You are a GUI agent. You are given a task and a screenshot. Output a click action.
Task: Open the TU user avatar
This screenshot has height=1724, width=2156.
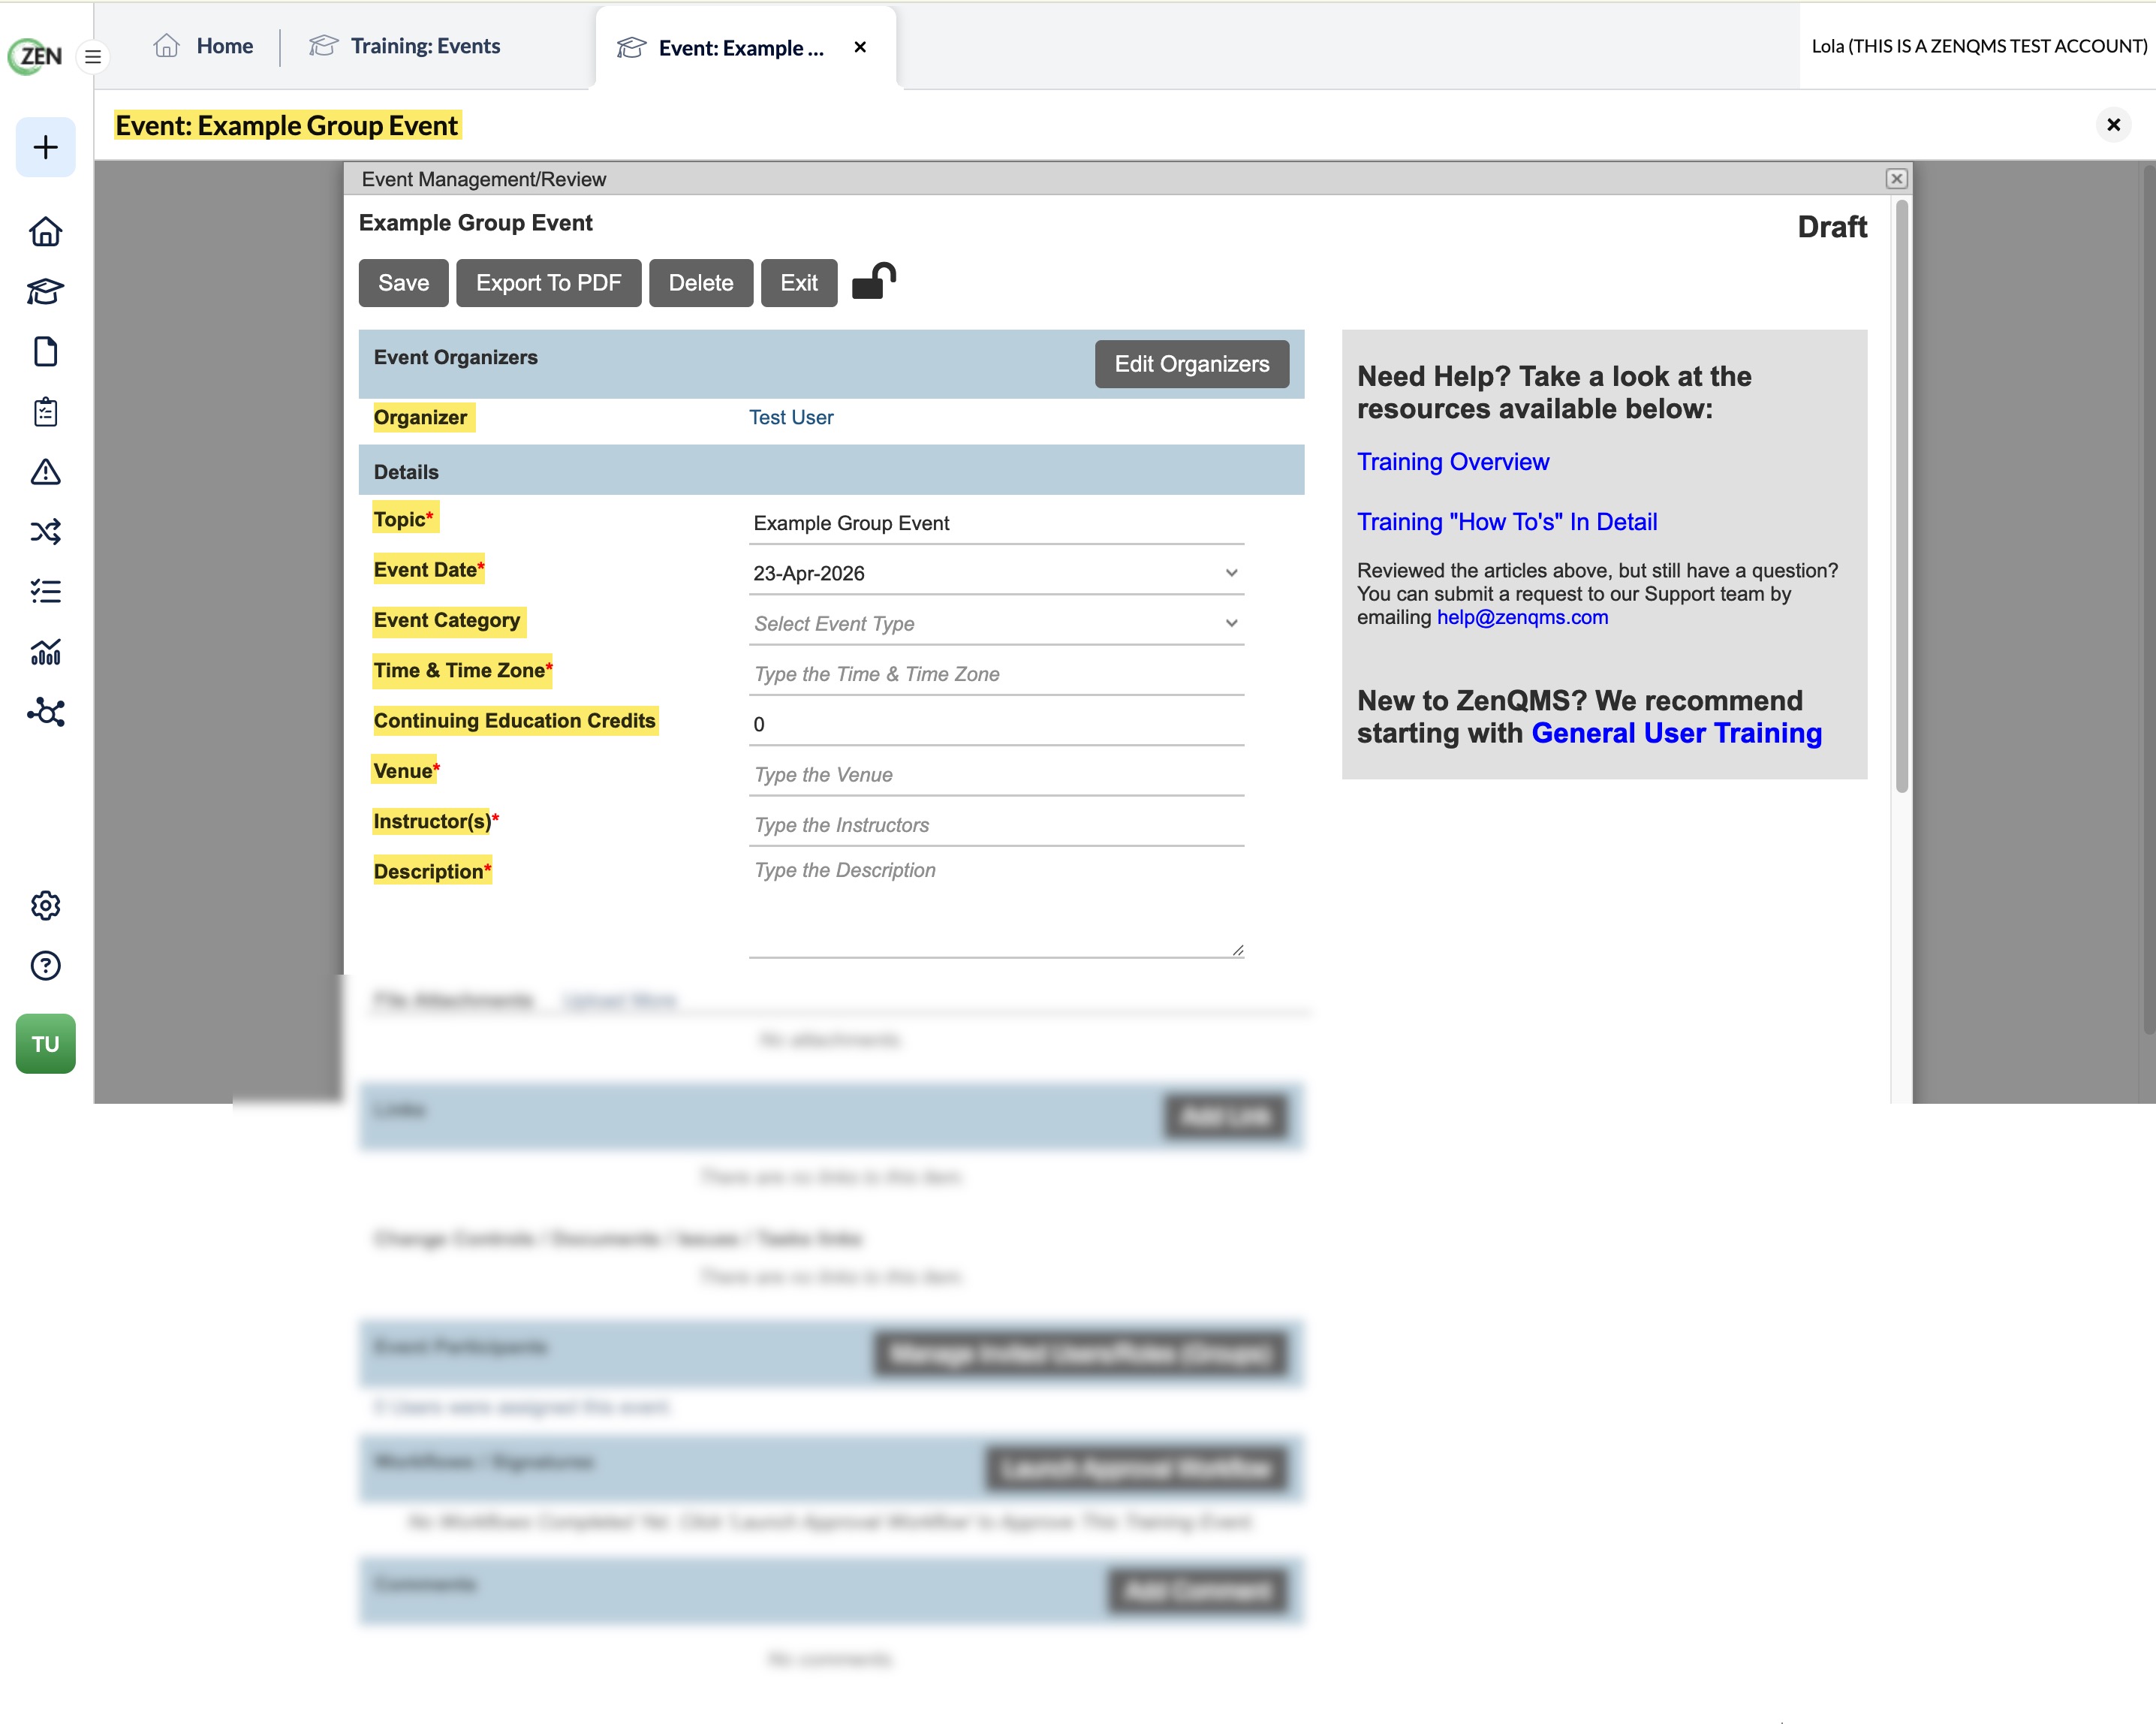45,1044
